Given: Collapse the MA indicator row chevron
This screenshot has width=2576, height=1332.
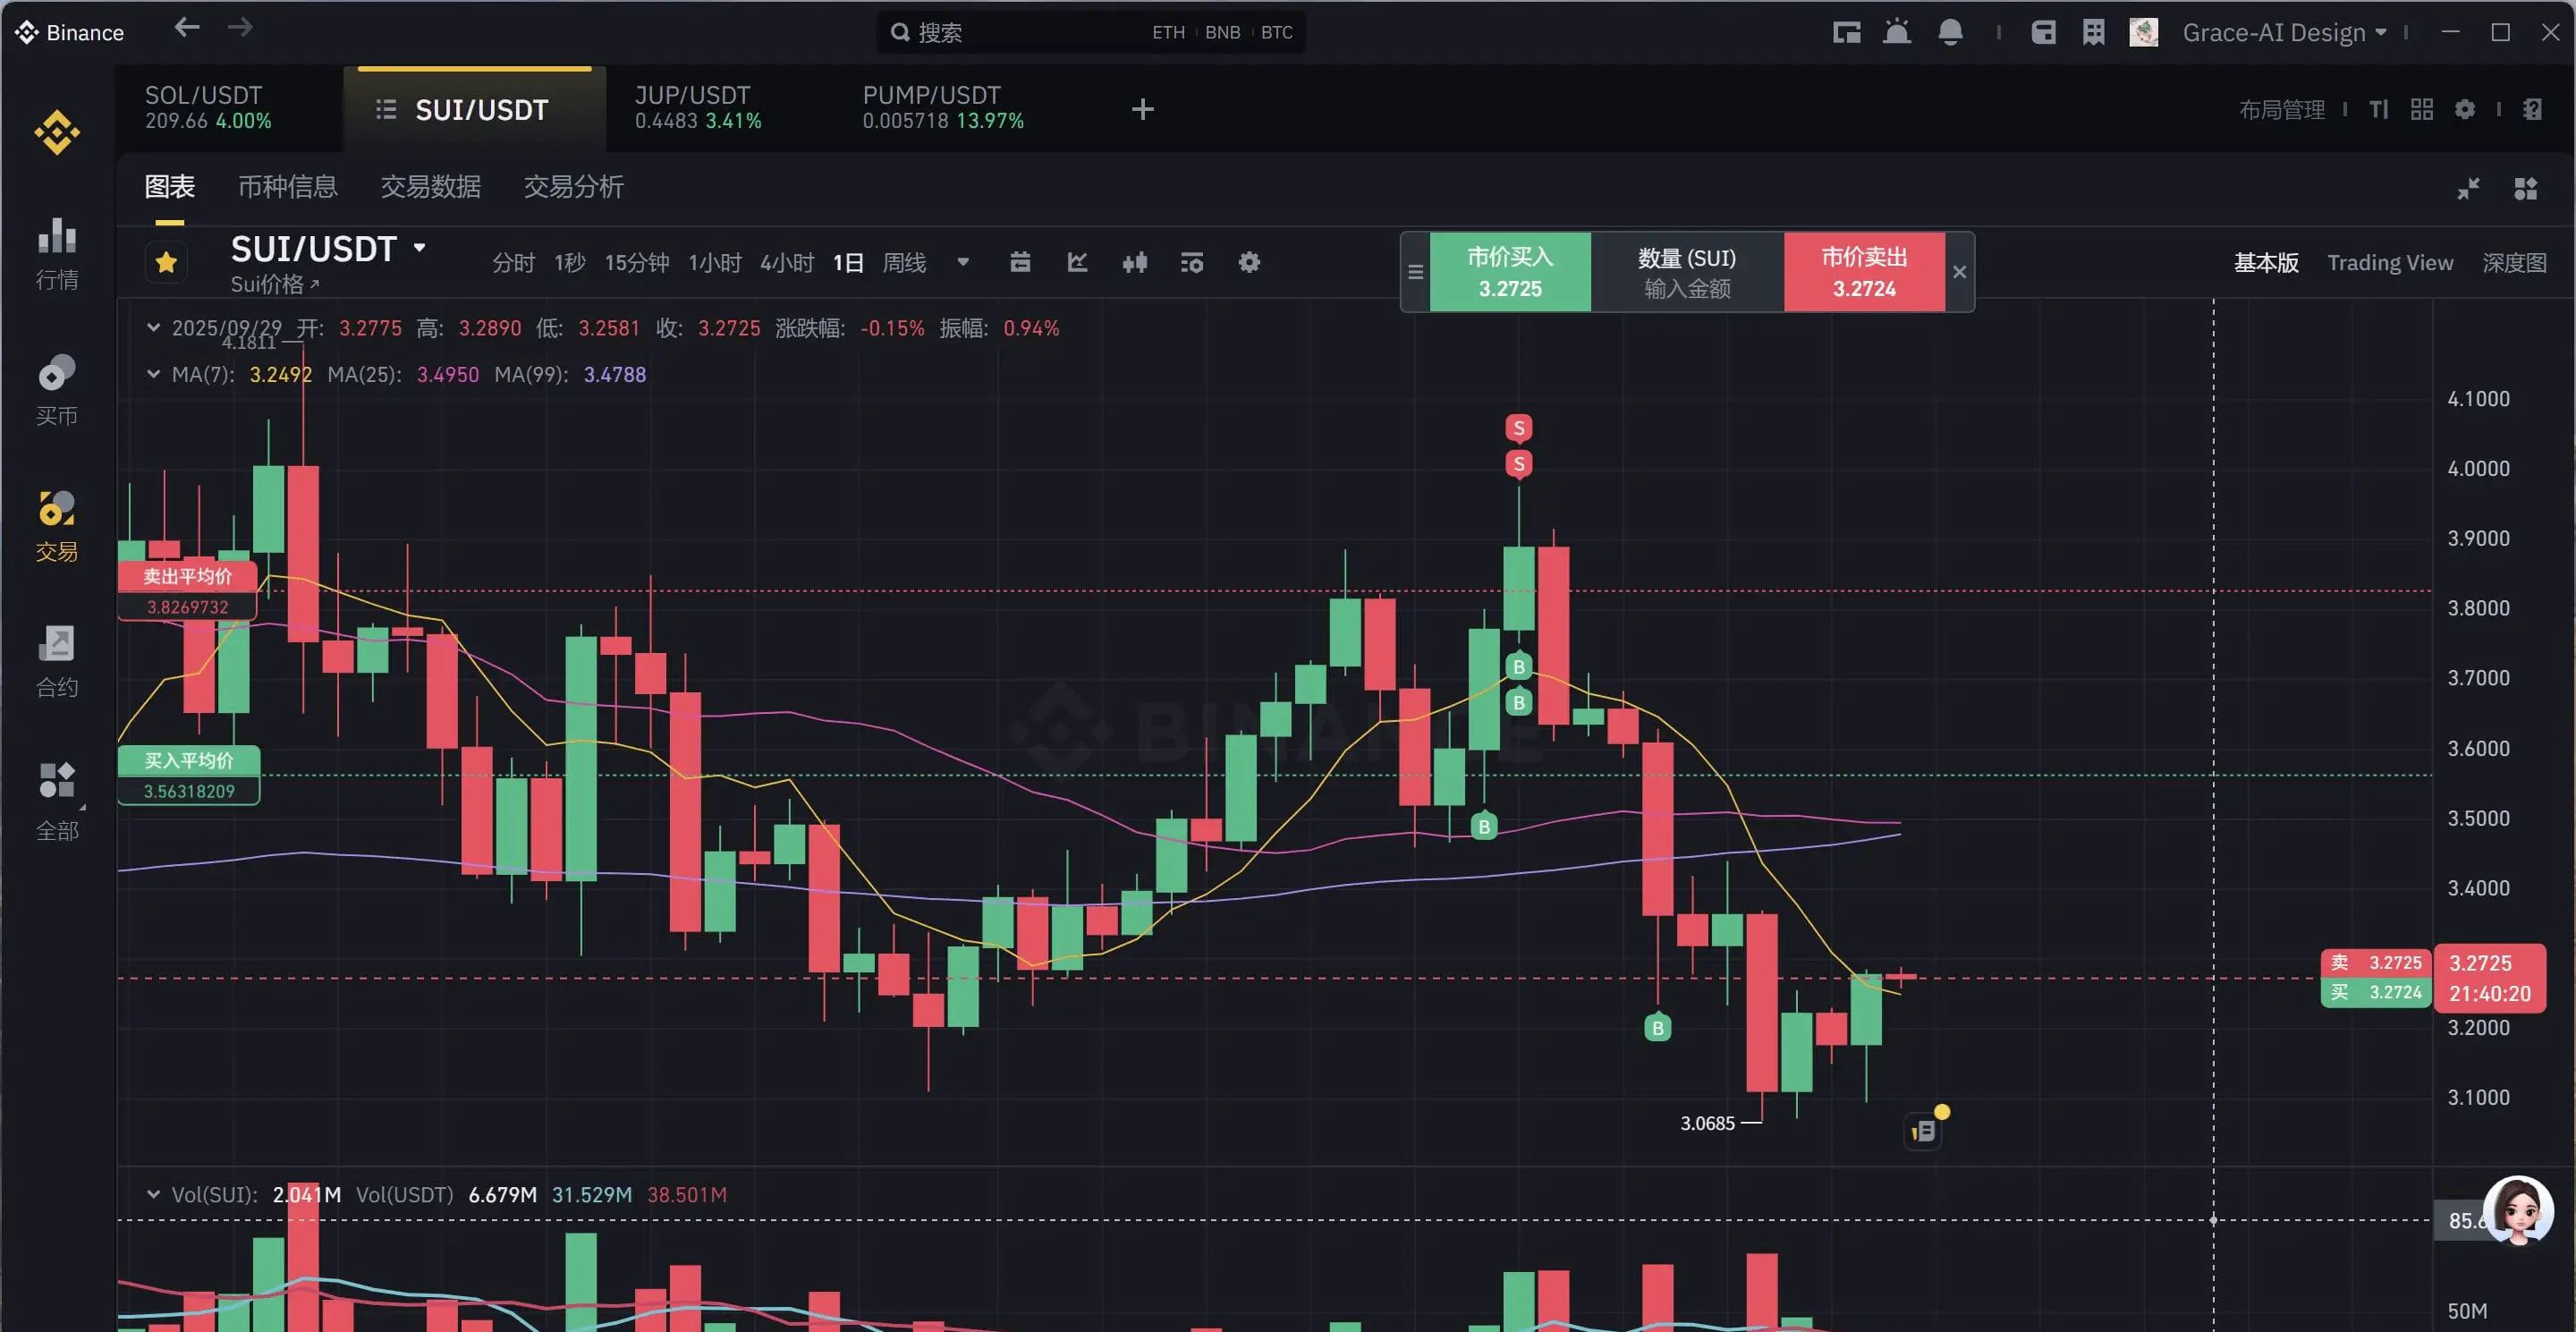Looking at the screenshot, I should tap(153, 374).
